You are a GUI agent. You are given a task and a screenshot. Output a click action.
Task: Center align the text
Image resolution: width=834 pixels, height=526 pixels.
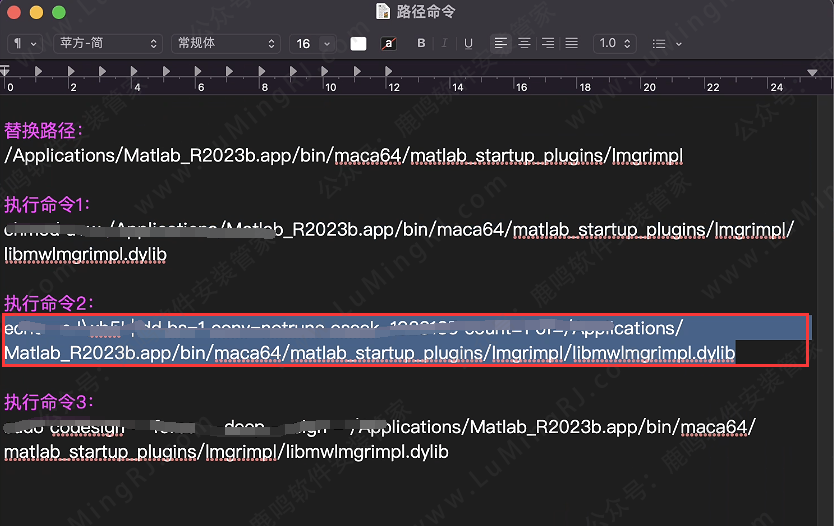[x=525, y=43]
